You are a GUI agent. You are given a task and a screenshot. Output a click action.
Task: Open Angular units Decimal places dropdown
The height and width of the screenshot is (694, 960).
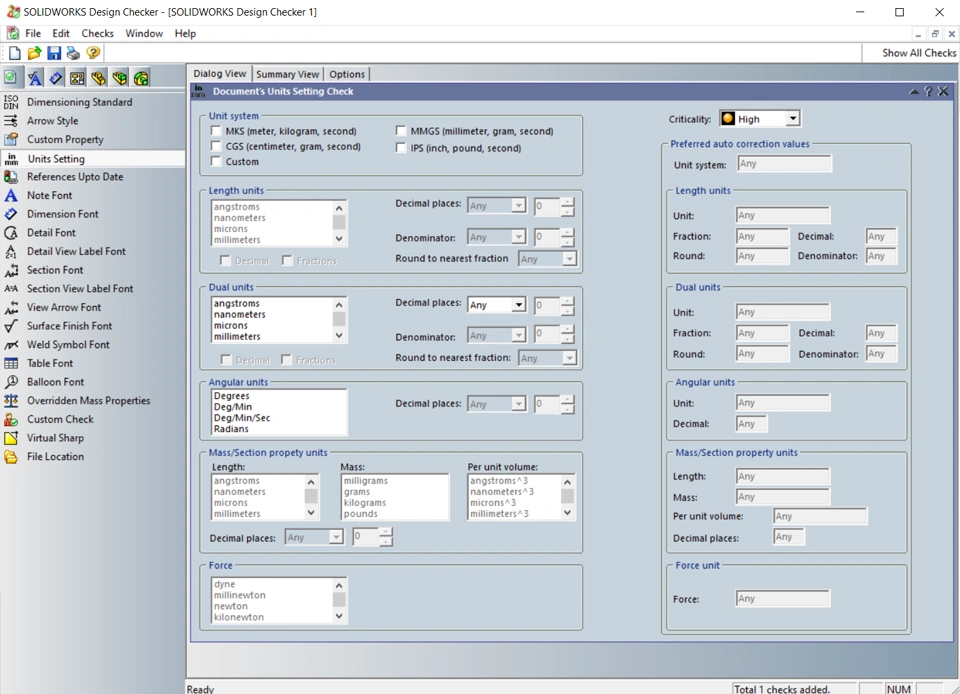519,404
